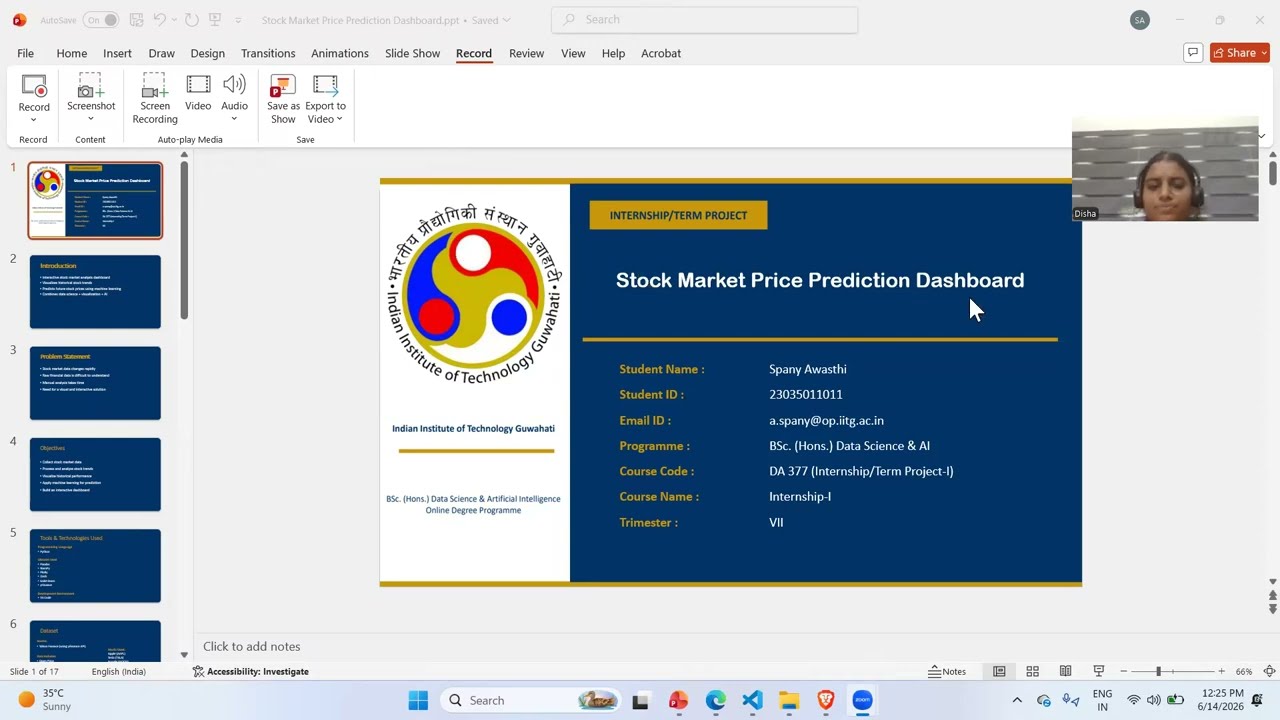This screenshot has width=1280, height=720.
Task: Switch to the Transitions tab
Action: point(268,53)
